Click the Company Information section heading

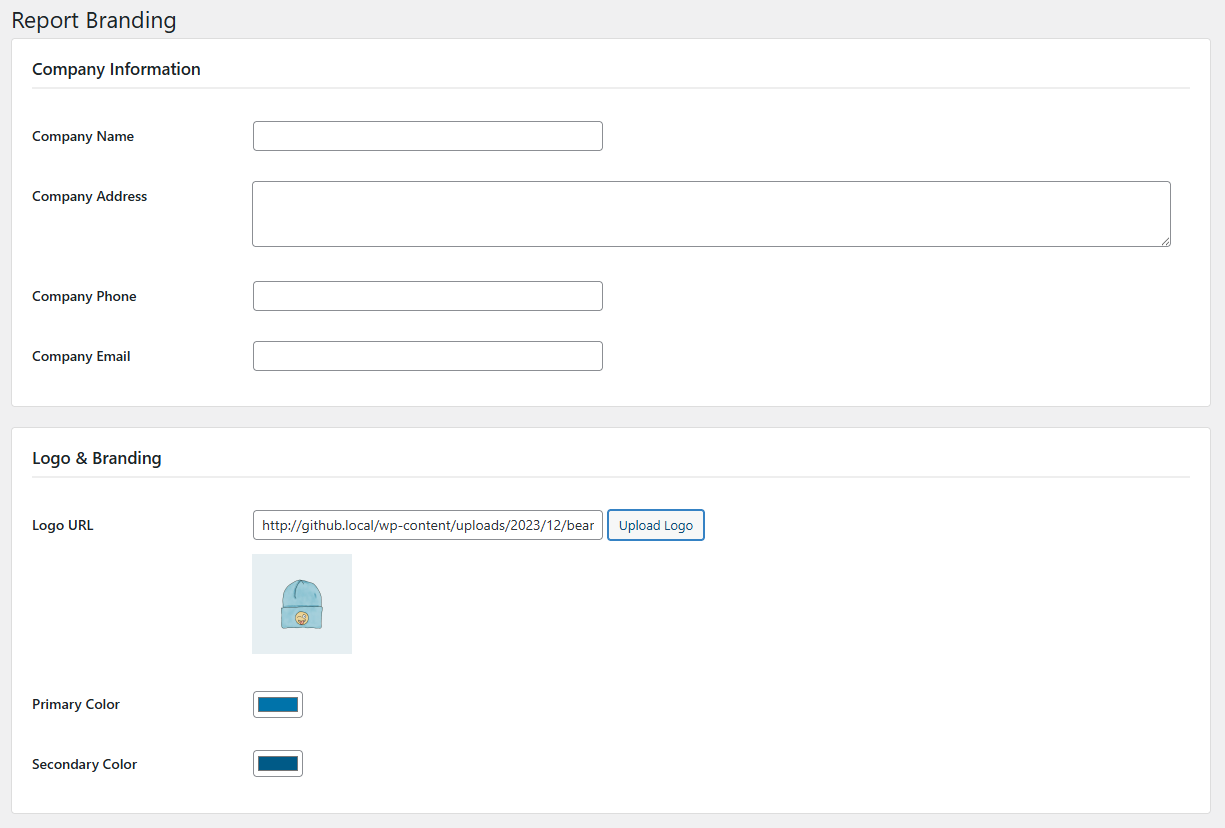[x=116, y=69]
